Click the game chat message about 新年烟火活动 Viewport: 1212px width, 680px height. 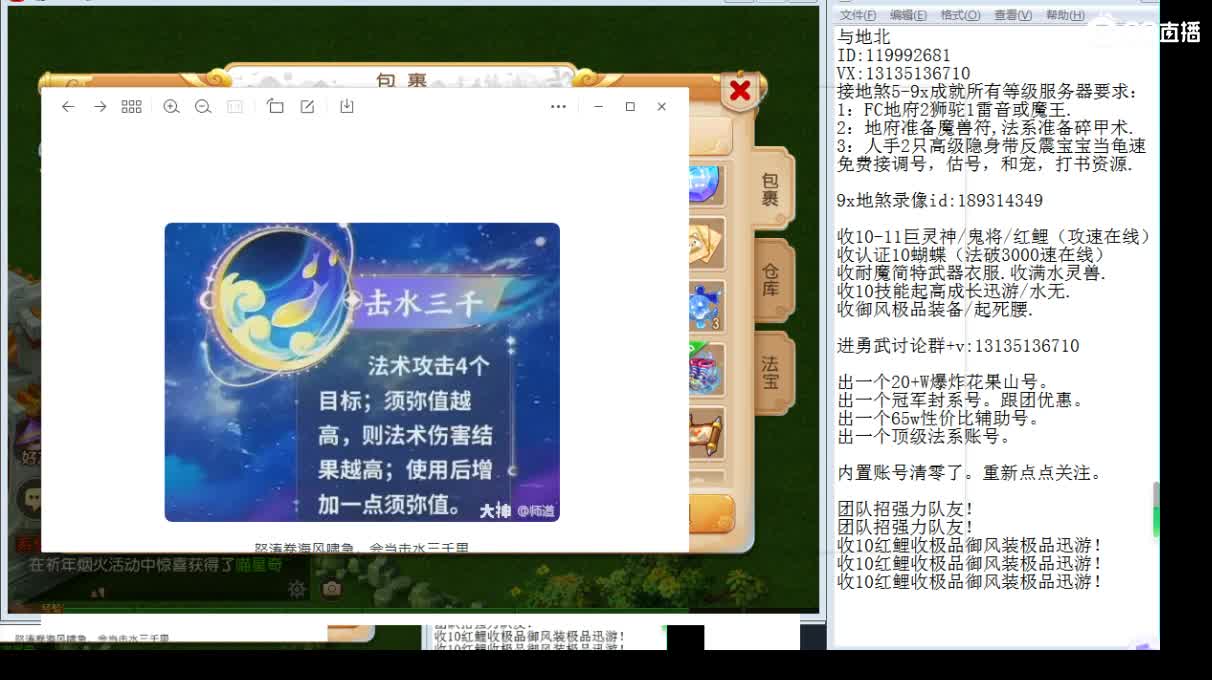[x=155, y=565]
